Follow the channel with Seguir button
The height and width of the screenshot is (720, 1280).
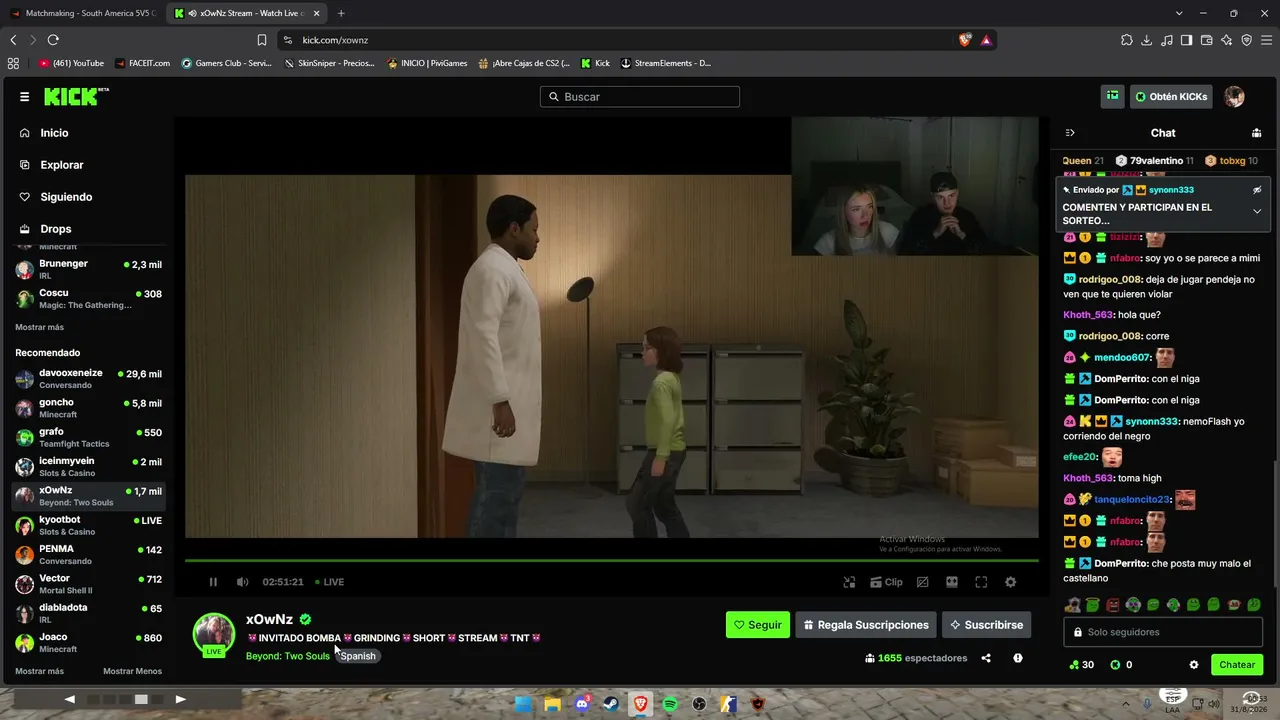[758, 625]
